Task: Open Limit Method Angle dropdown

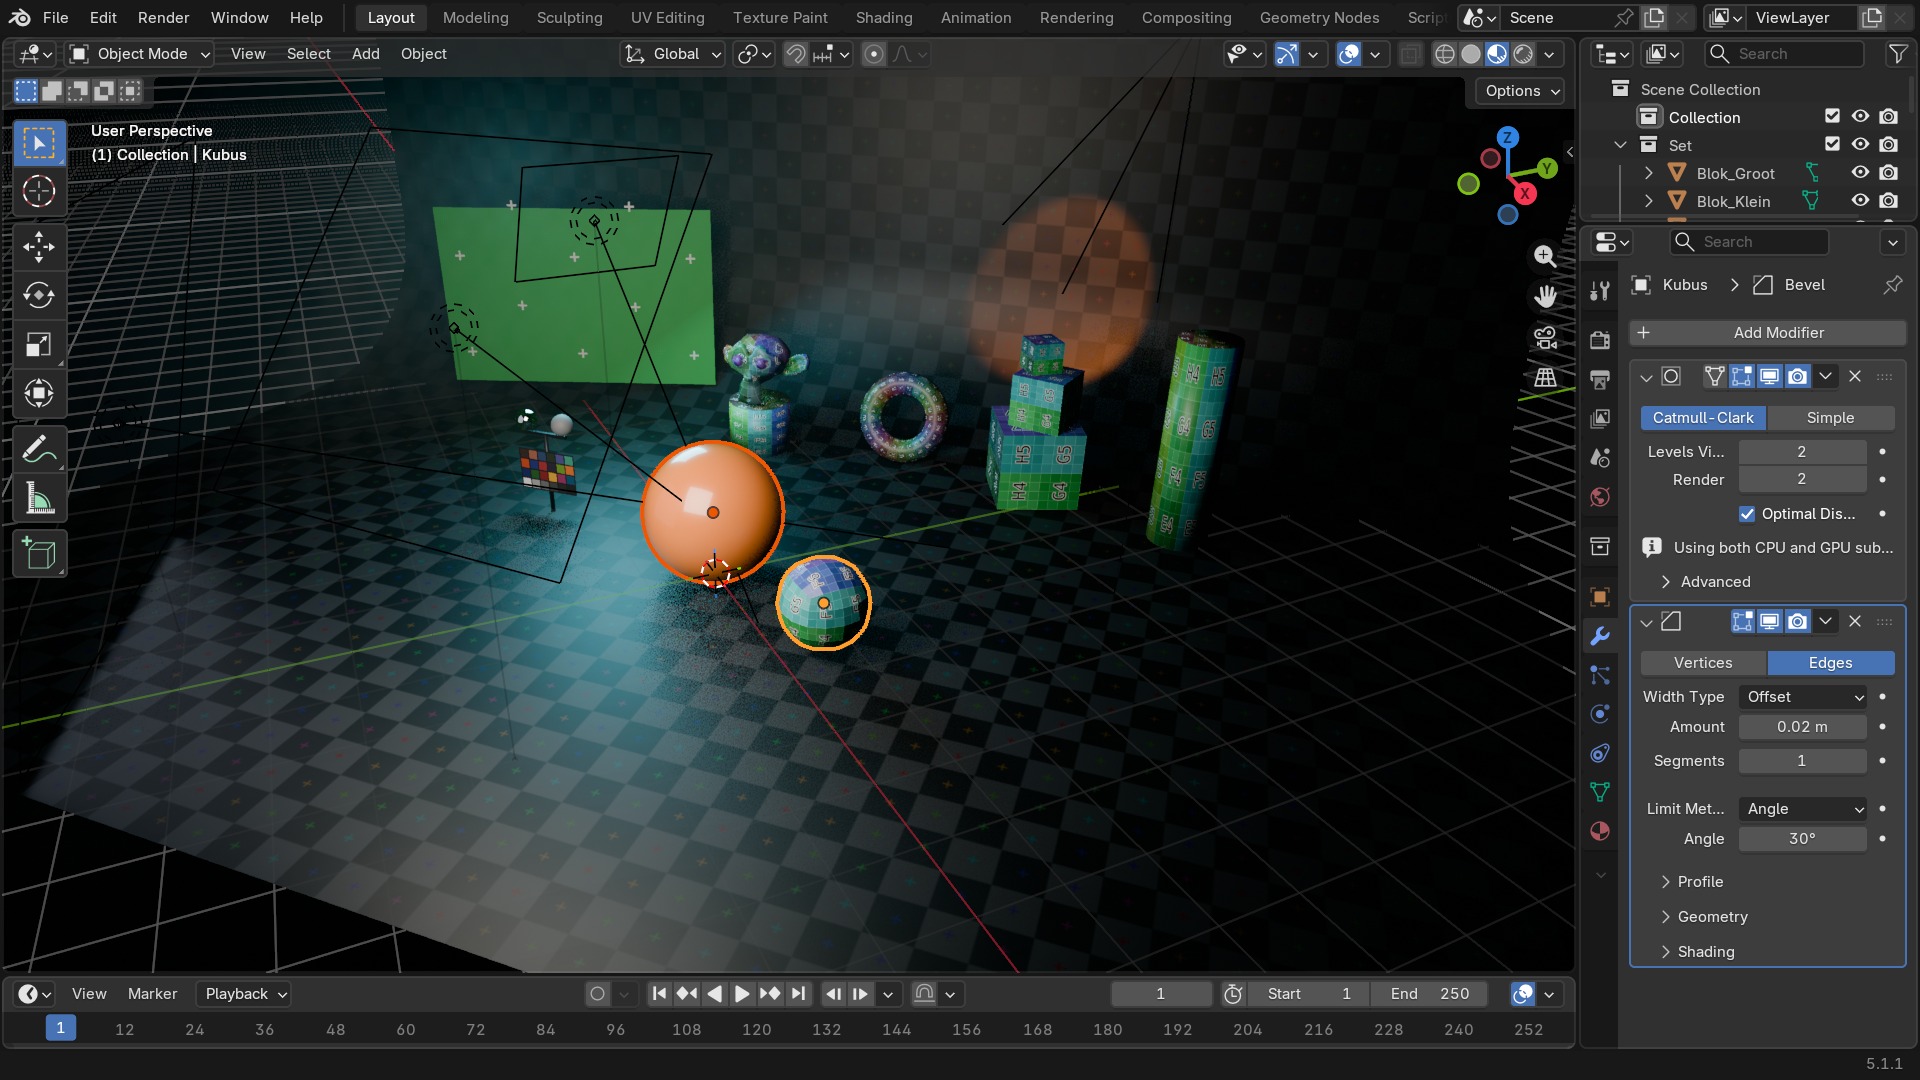Action: pyautogui.click(x=1804, y=809)
